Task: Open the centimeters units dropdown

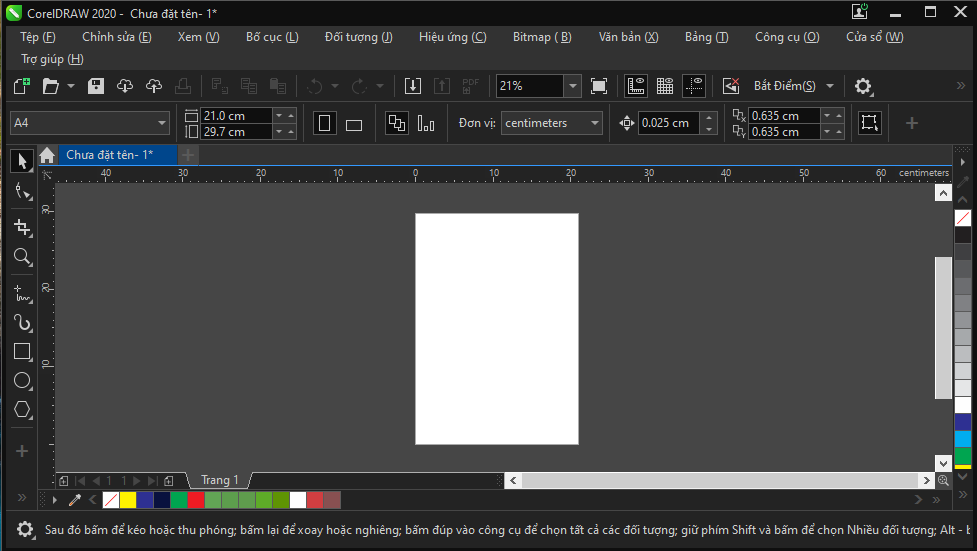Action: pos(595,123)
